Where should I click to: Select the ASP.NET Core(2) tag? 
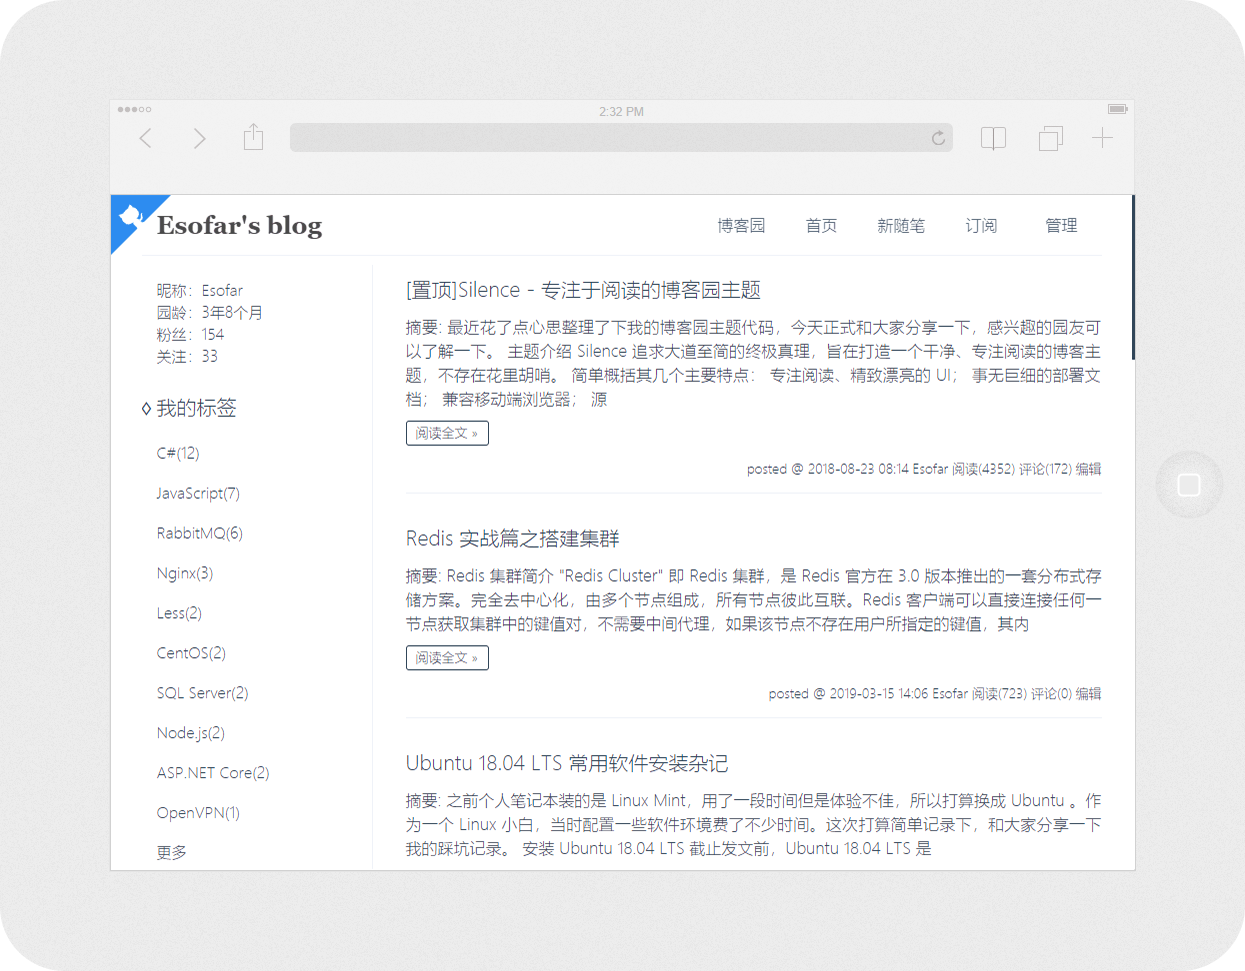(213, 773)
